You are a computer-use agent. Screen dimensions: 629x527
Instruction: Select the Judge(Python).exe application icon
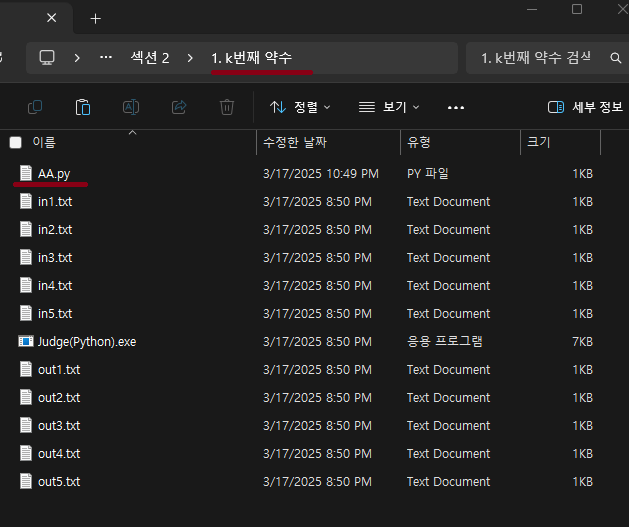pyautogui.click(x=26, y=341)
